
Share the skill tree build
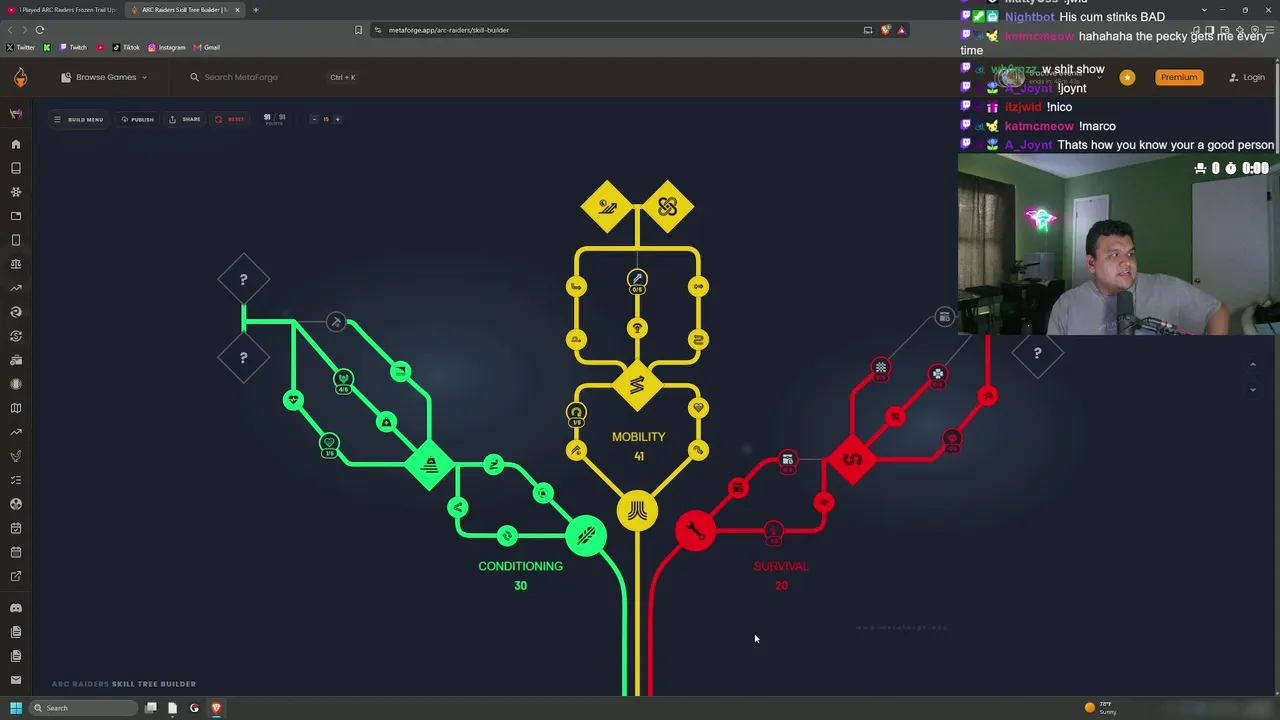[x=185, y=119]
